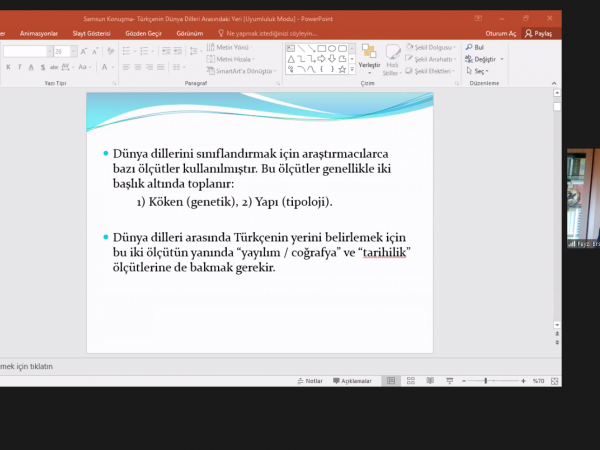The height and width of the screenshot is (450, 600).
Task: Select the star shape in the gallery
Action: [x=342, y=70]
